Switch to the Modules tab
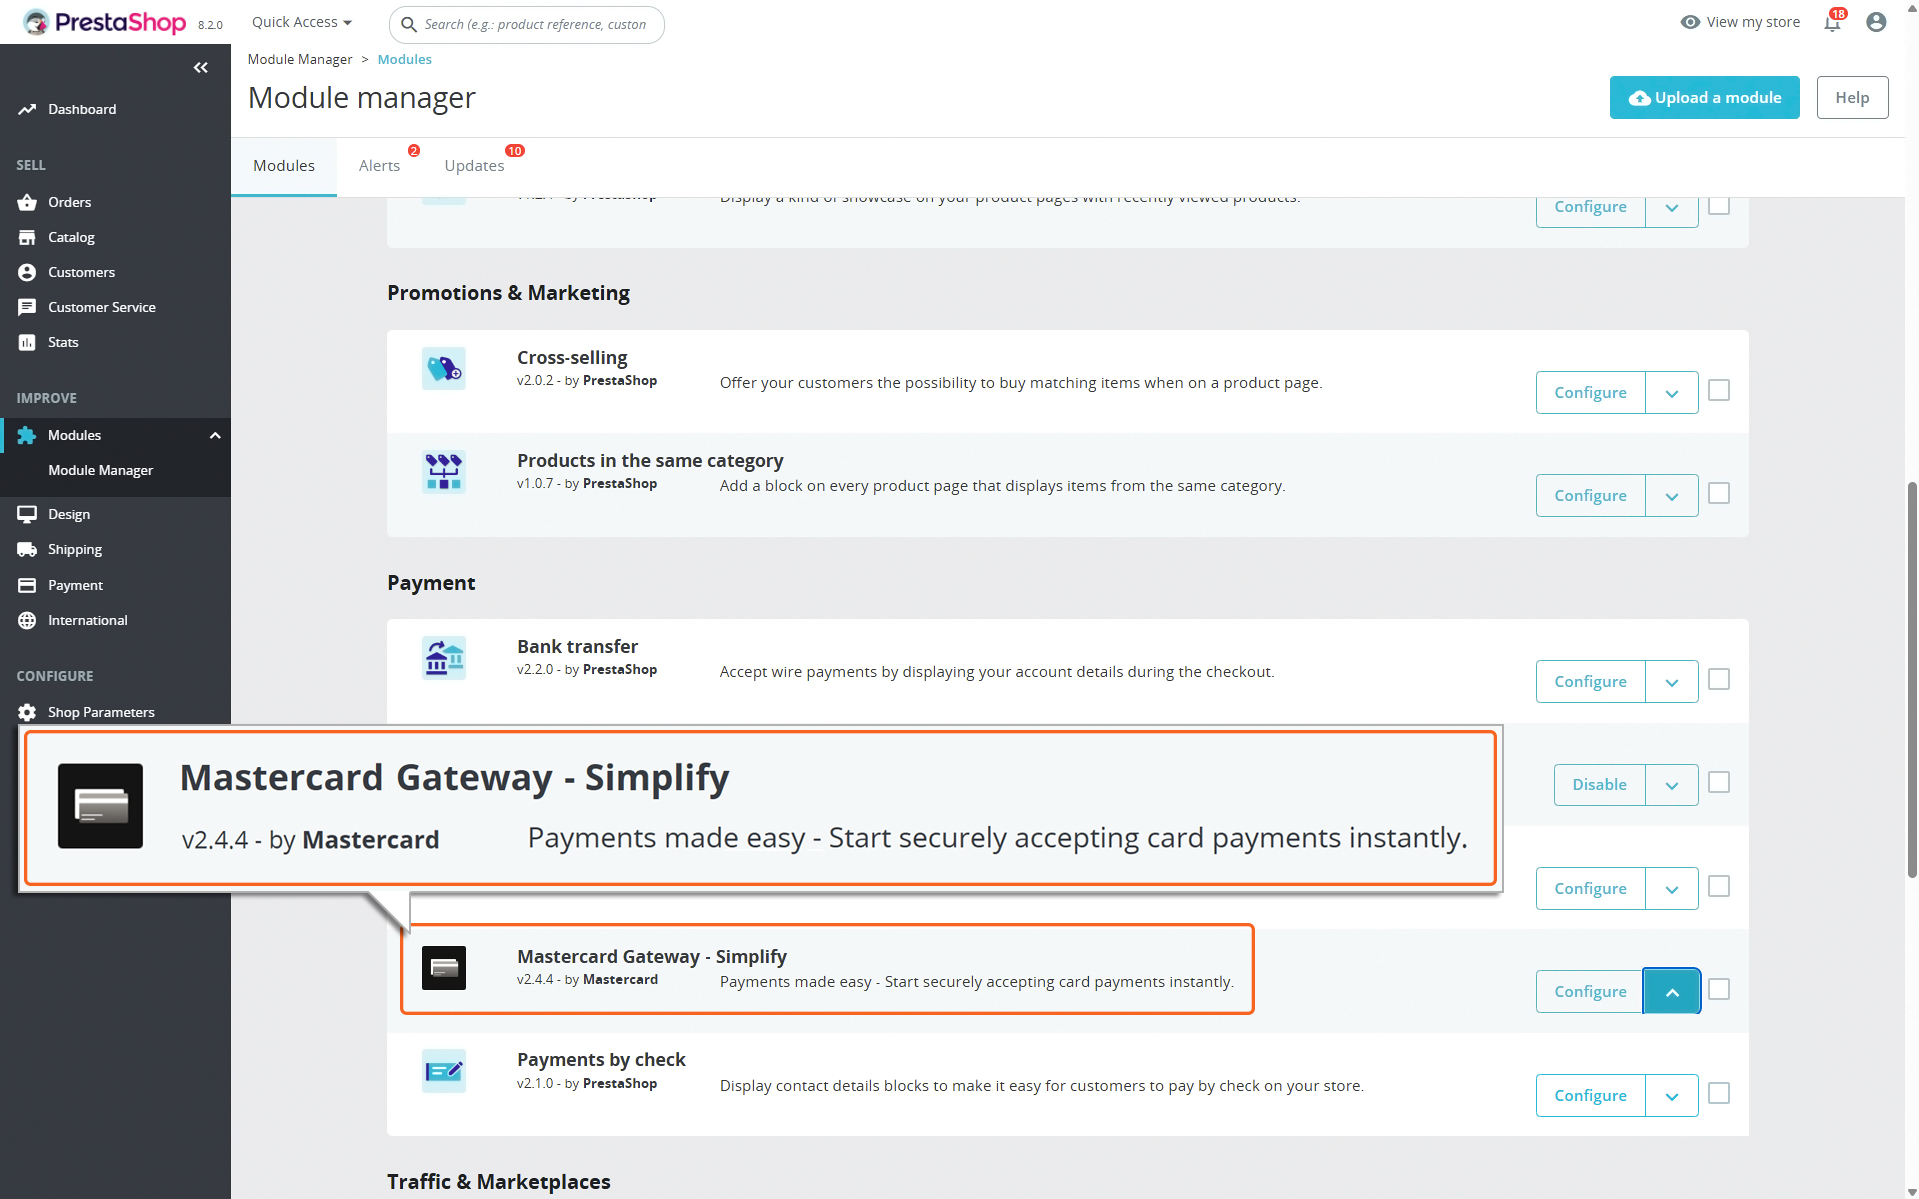Screen dimensions: 1919x1199 [284, 166]
